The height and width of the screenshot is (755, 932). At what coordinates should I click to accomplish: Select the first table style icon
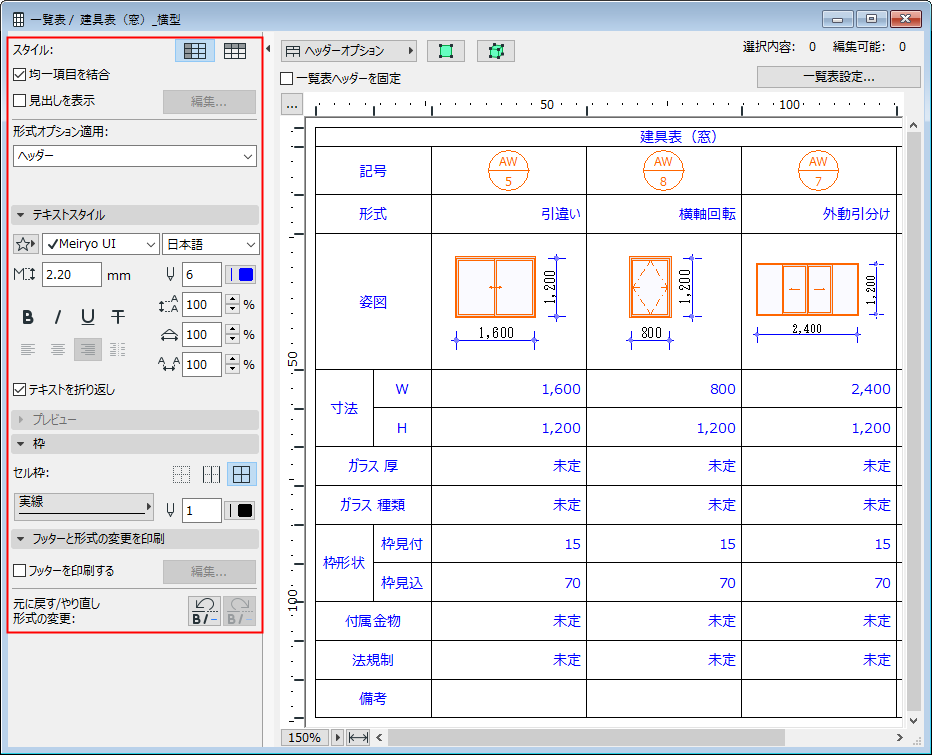[195, 51]
